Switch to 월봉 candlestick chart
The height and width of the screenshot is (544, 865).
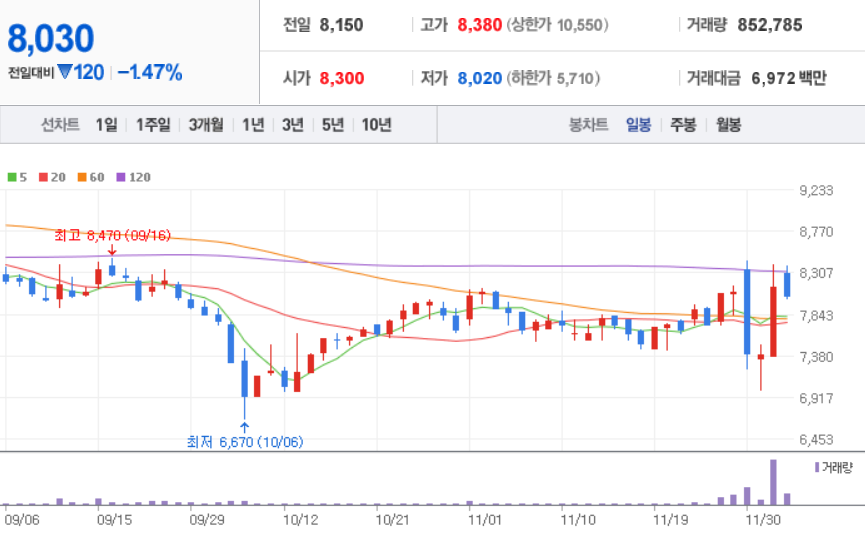pyautogui.click(x=728, y=125)
